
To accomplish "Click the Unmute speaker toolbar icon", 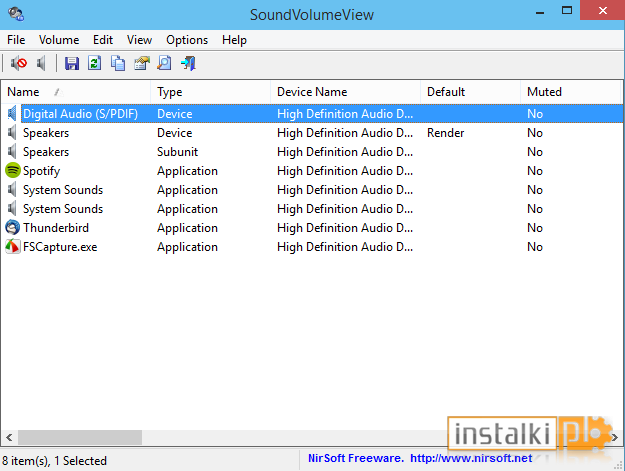I will click(x=41, y=63).
